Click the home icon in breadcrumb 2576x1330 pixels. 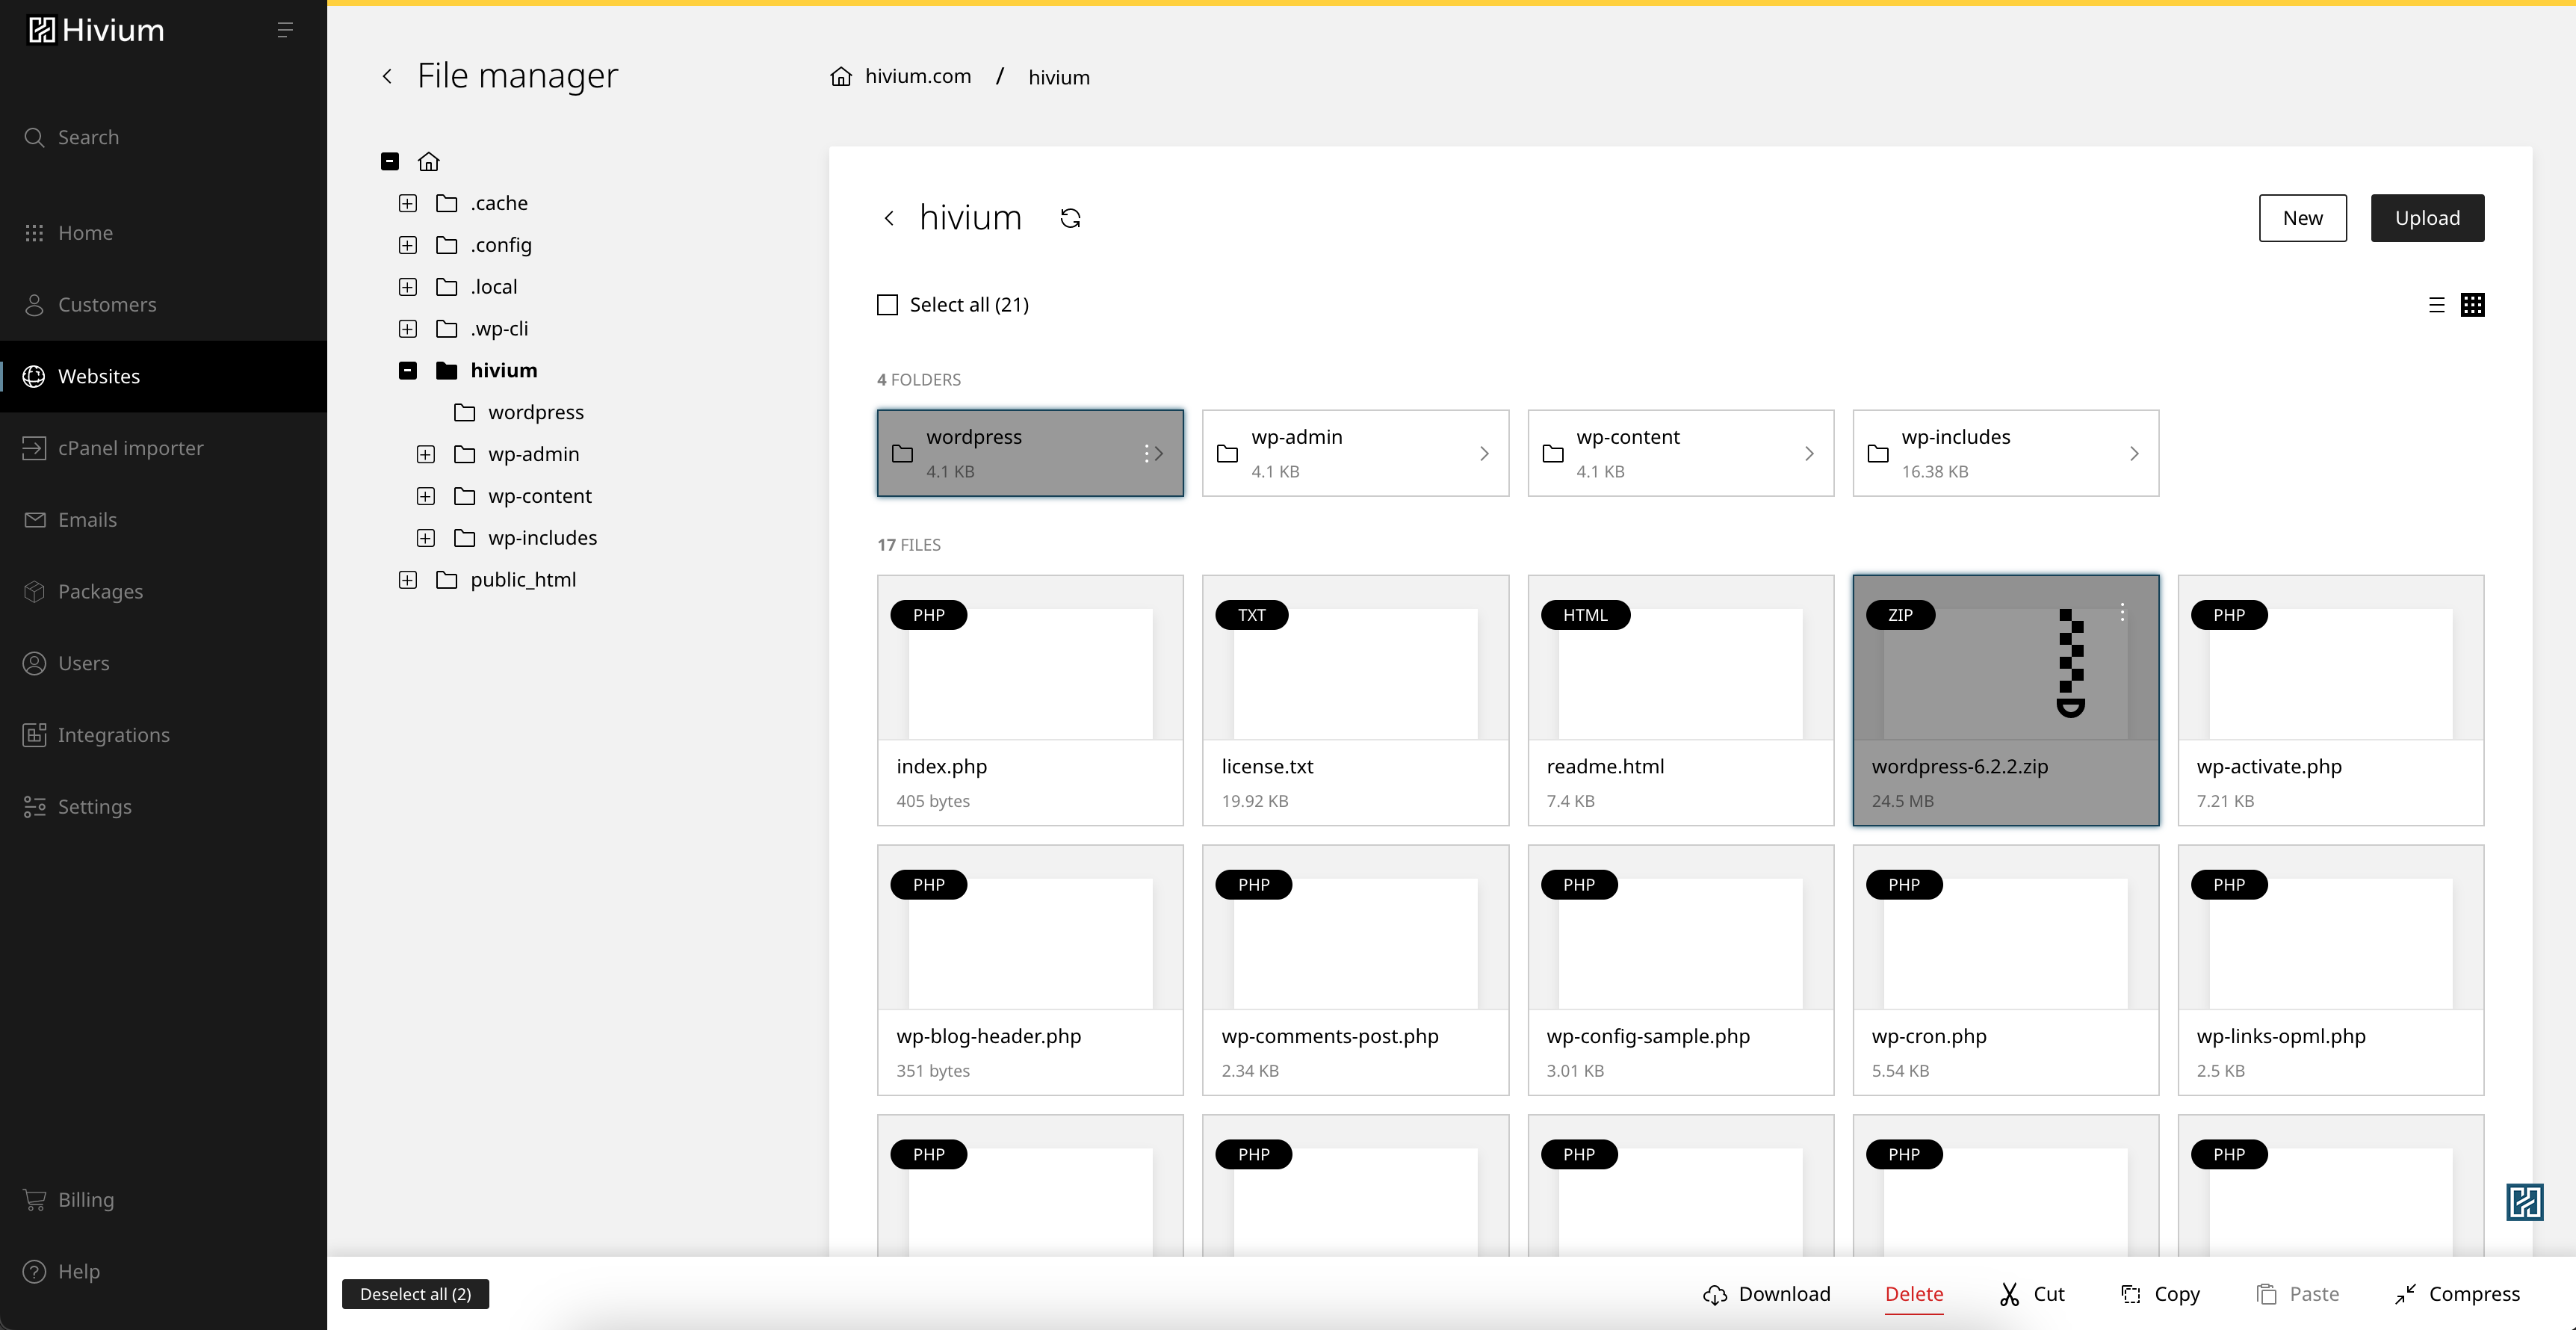(x=841, y=77)
